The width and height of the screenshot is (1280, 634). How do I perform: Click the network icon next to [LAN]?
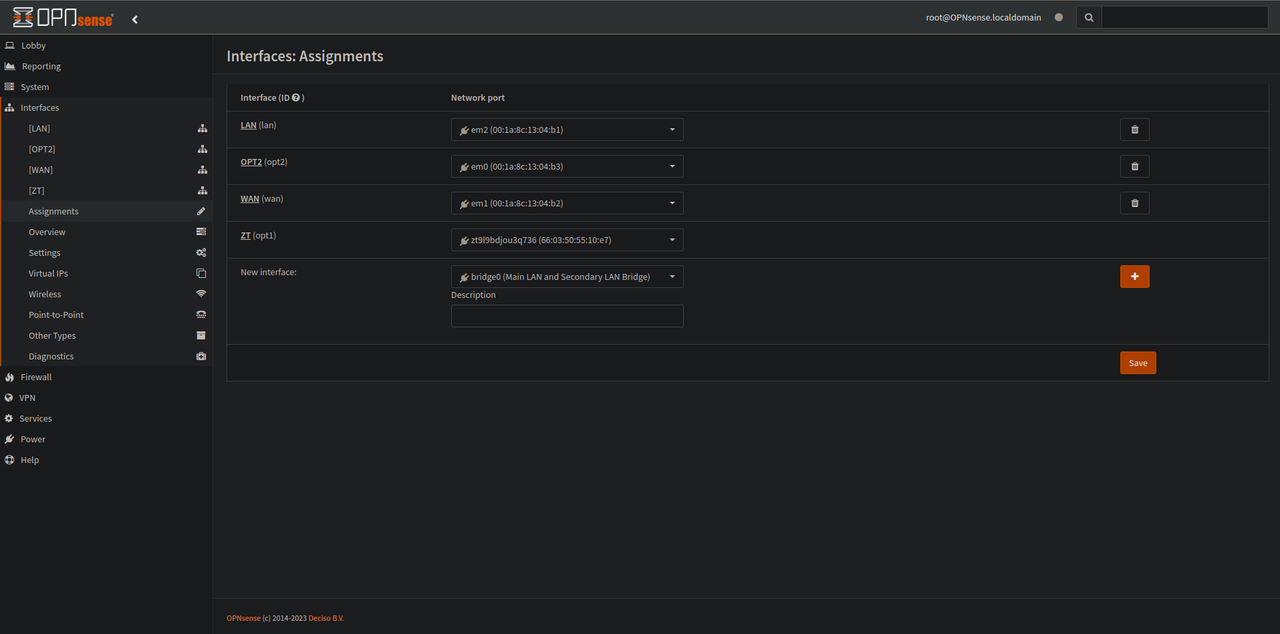point(202,128)
